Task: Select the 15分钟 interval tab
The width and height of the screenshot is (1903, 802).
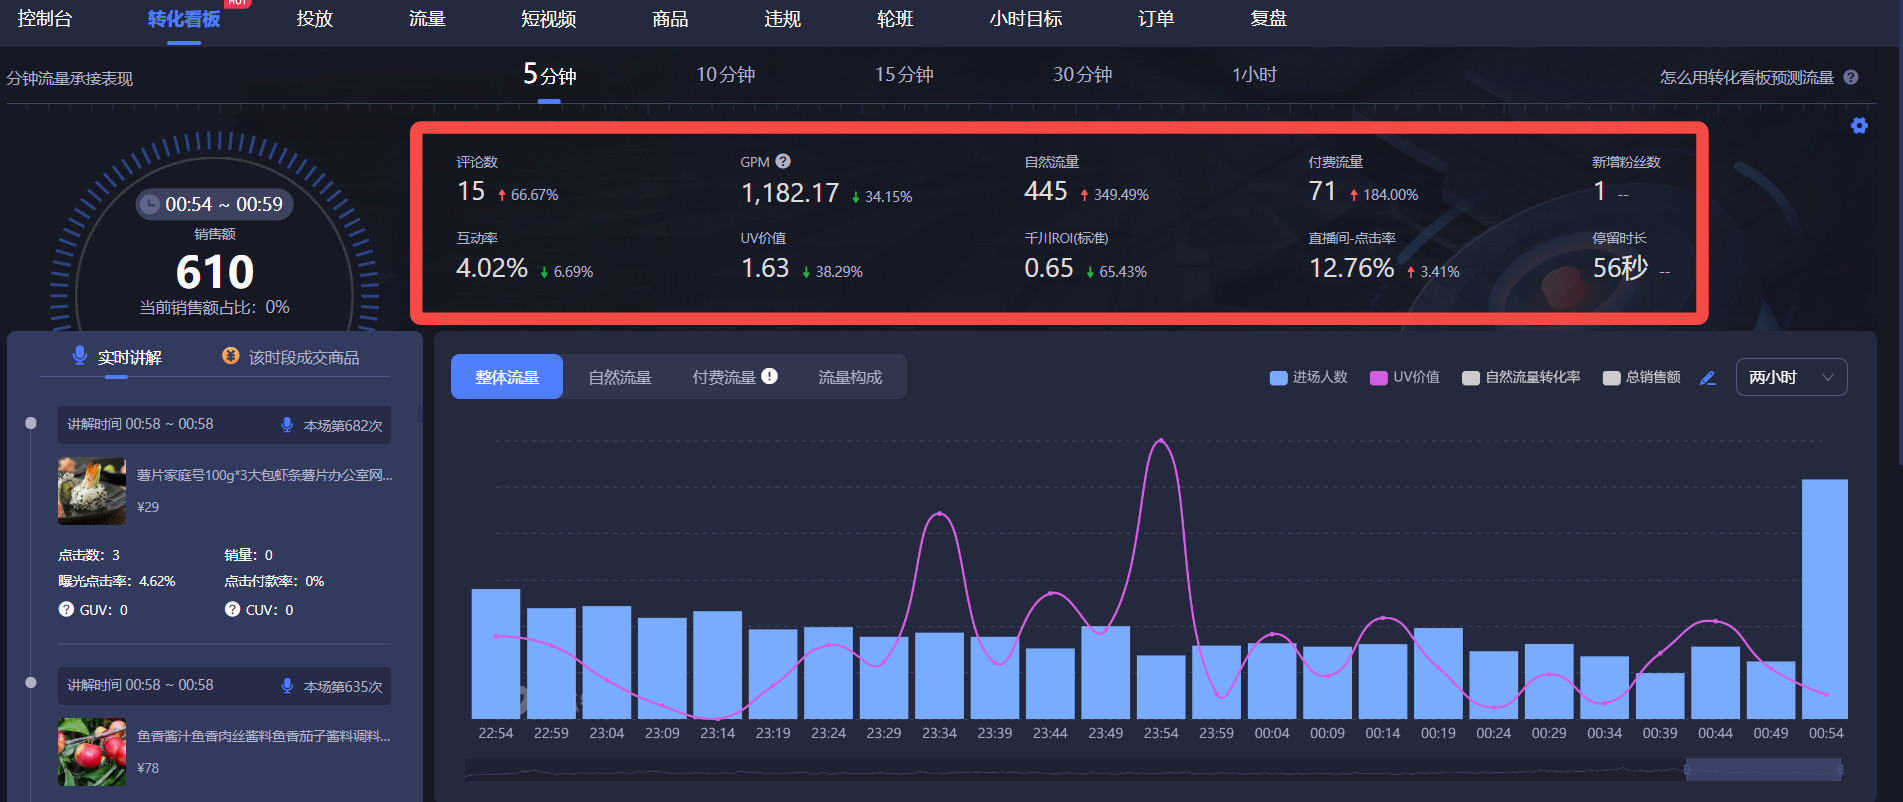Action: pyautogui.click(x=904, y=75)
